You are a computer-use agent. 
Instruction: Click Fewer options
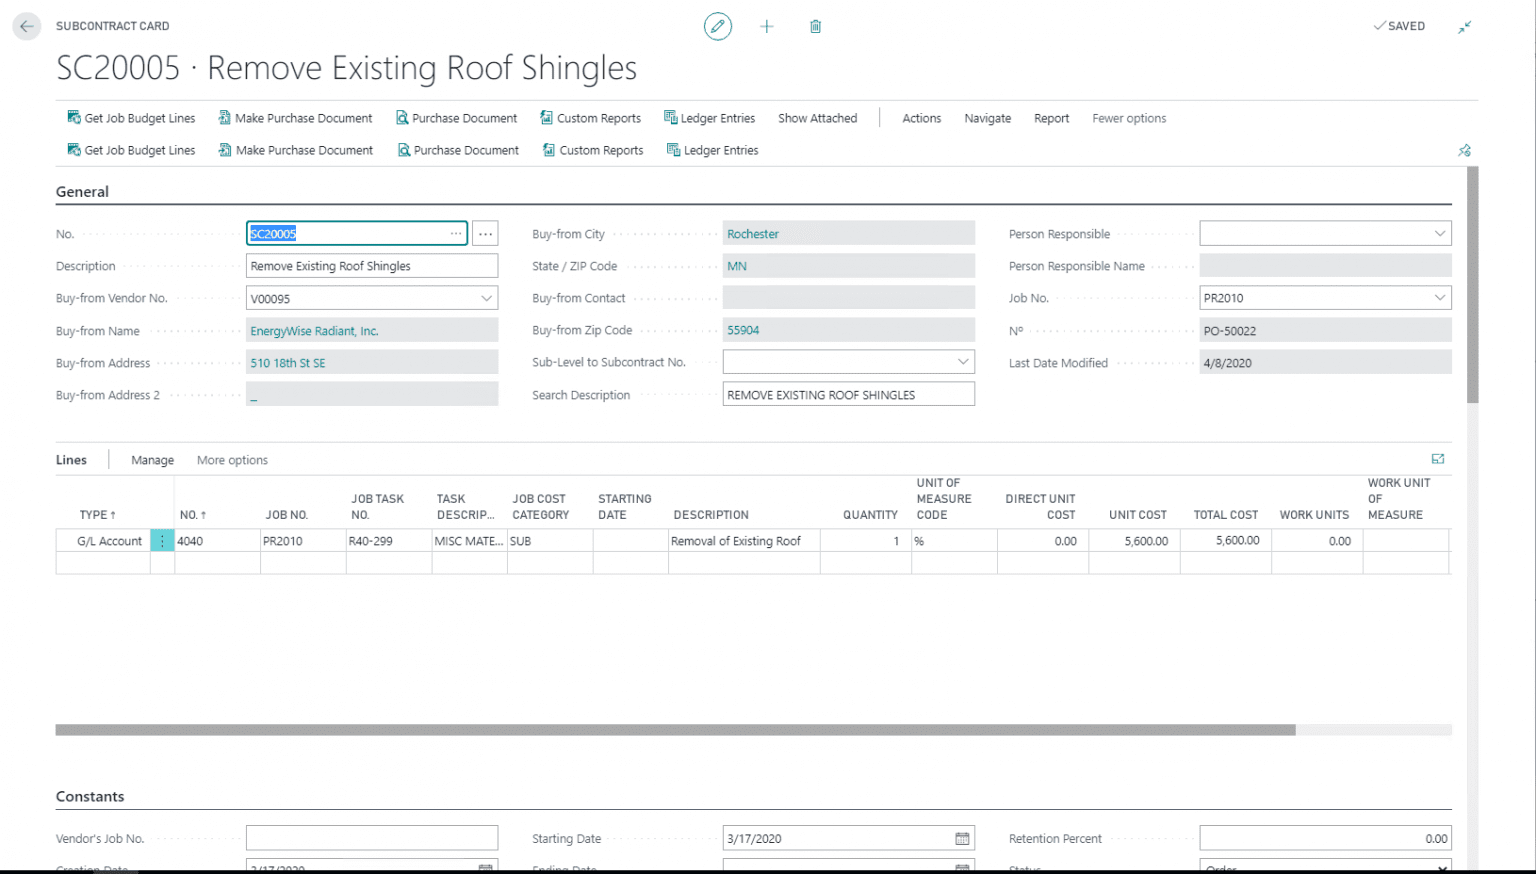[x=1129, y=118]
